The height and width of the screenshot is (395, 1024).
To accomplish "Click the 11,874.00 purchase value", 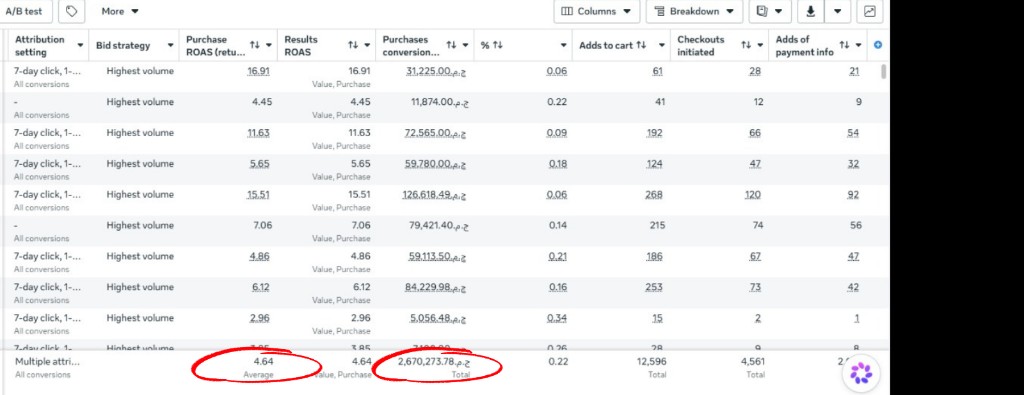I will click(440, 102).
